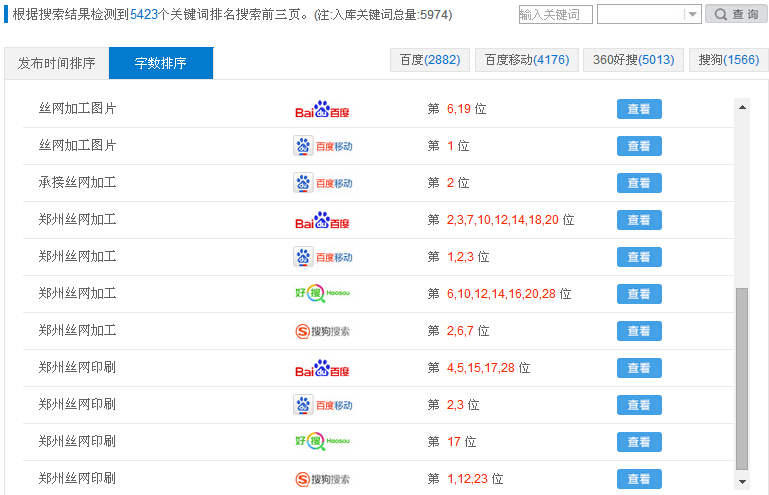Click ranking text 第 1,2,3 位

click(458, 257)
